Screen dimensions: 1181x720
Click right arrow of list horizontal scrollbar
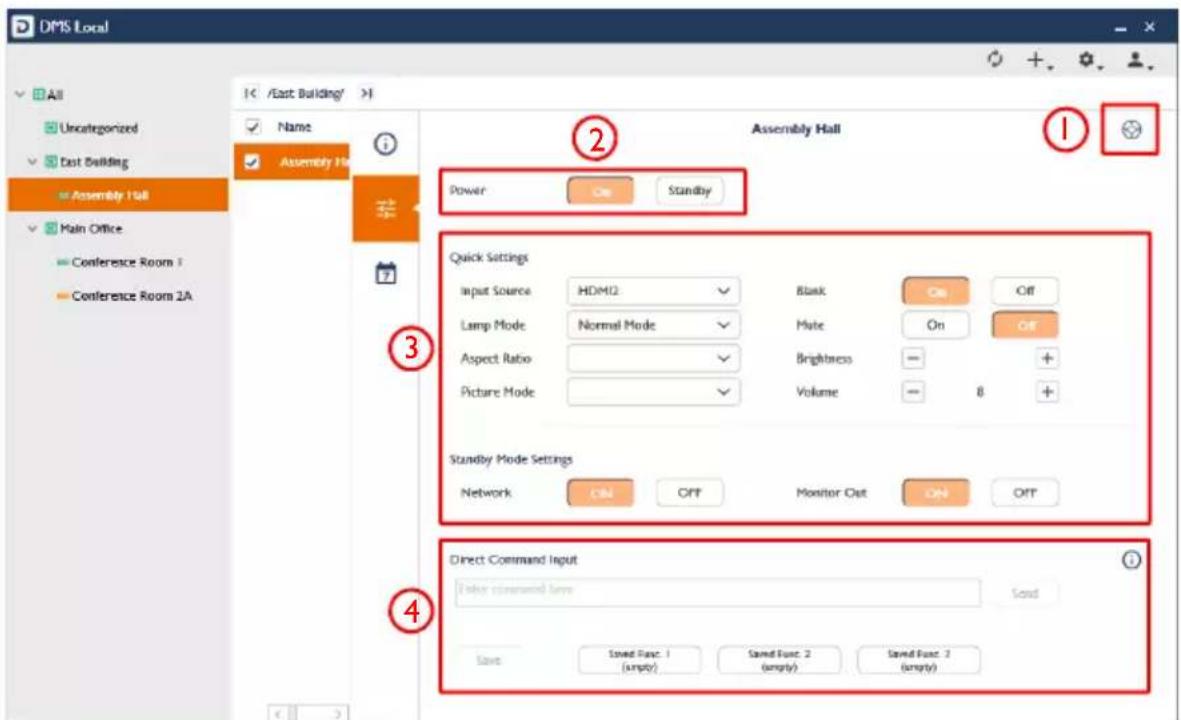click(x=338, y=712)
